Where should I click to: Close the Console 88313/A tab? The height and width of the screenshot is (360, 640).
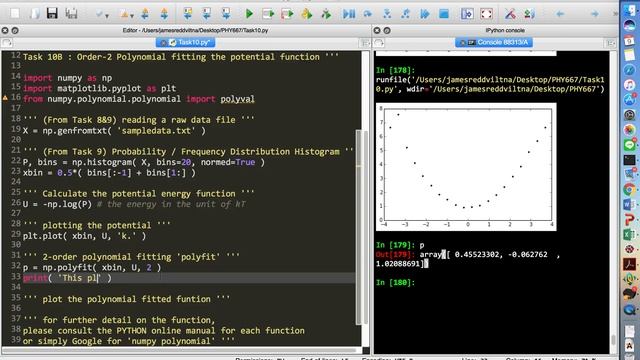(x=462, y=42)
